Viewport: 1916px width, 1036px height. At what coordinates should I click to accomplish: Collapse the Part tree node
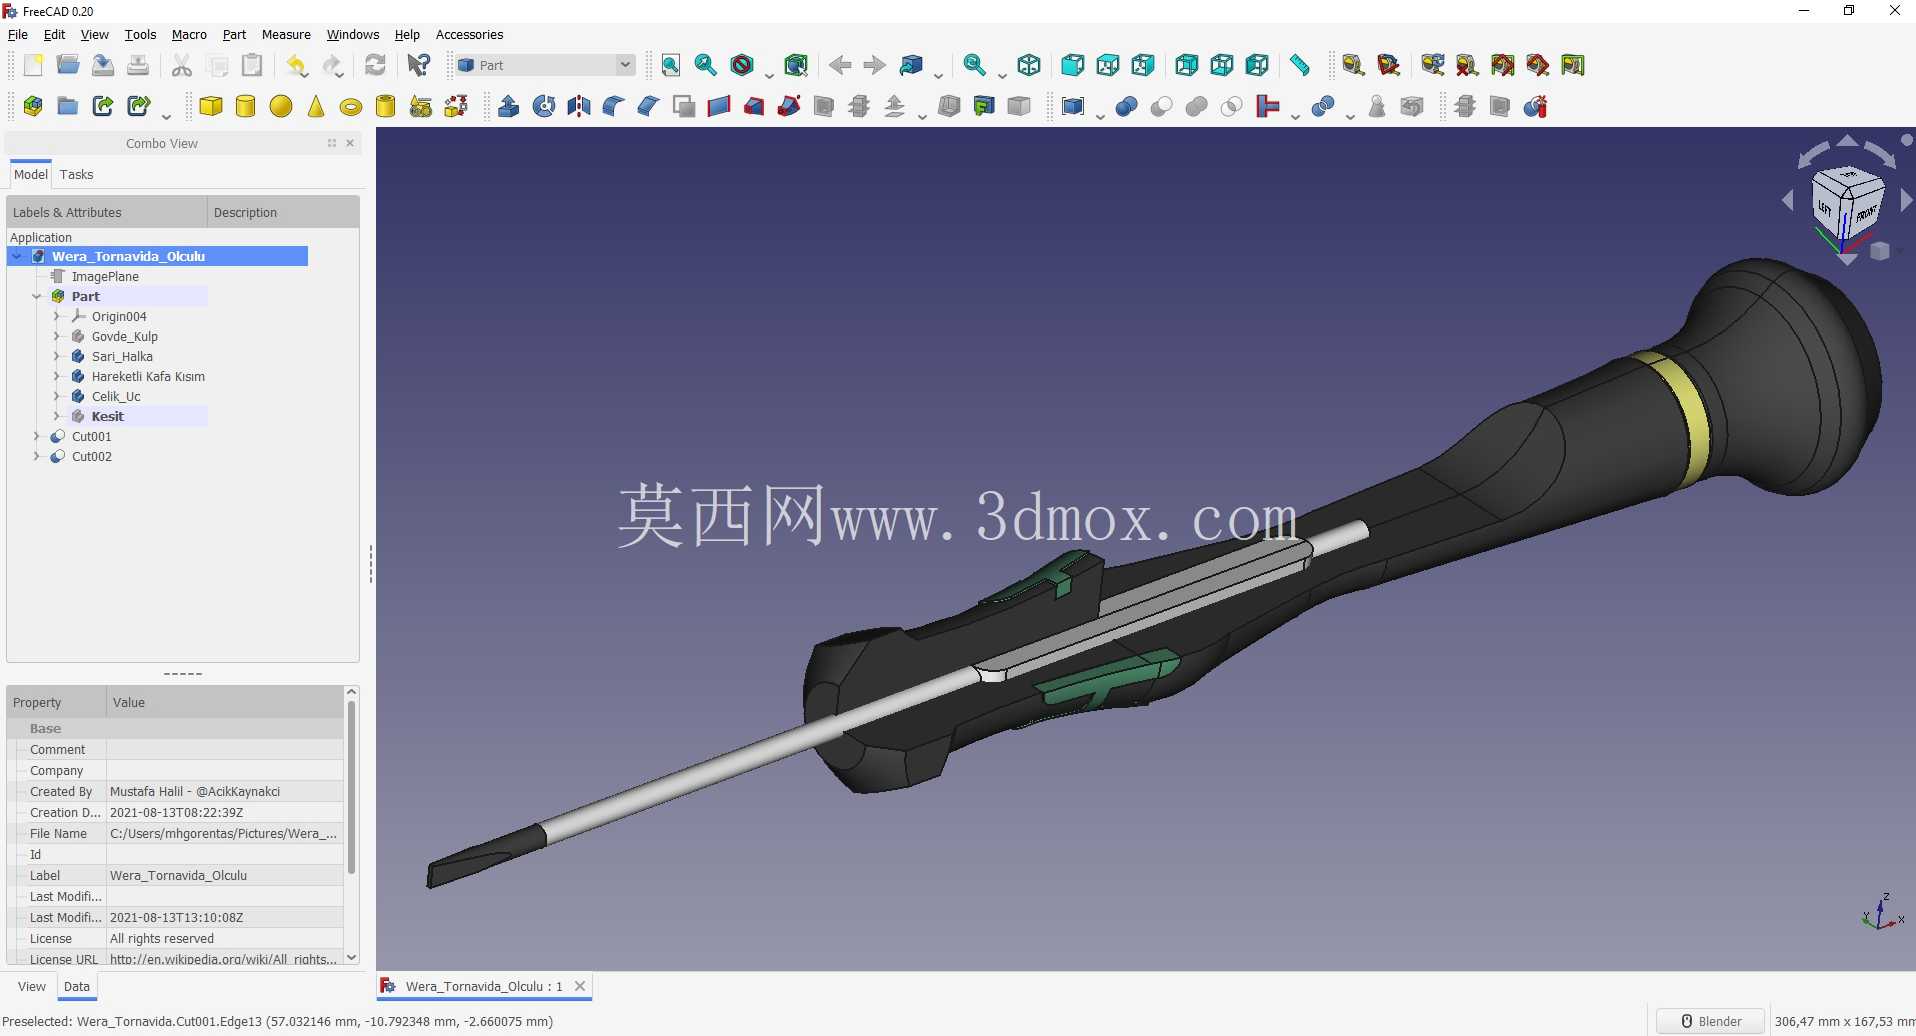pyautogui.click(x=37, y=296)
